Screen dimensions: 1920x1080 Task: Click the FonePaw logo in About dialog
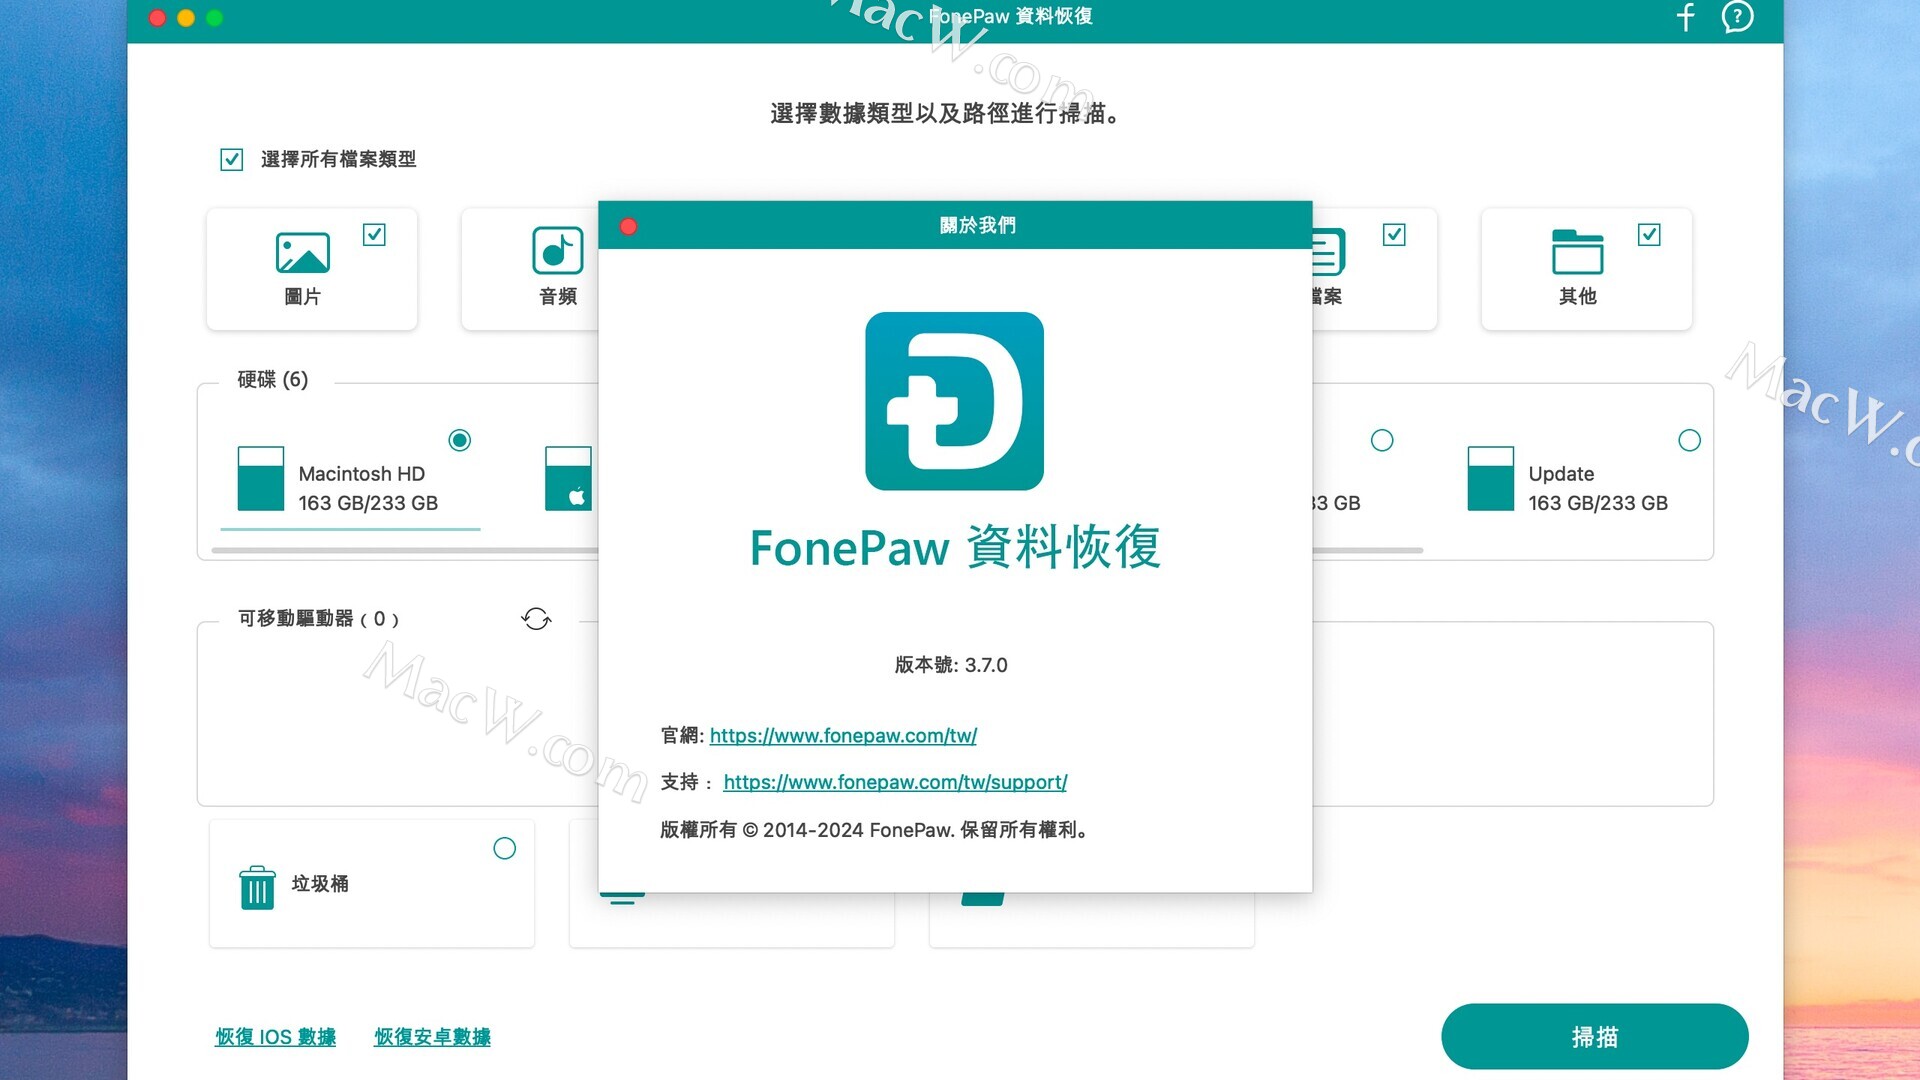954,401
